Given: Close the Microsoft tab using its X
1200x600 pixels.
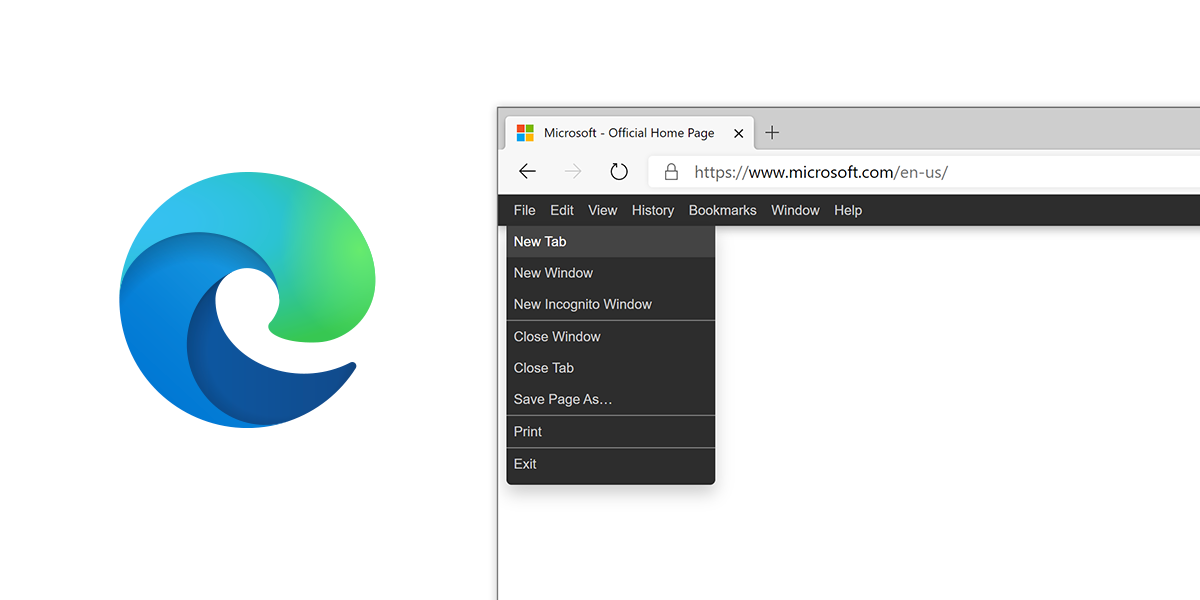Looking at the screenshot, I should click(x=738, y=133).
